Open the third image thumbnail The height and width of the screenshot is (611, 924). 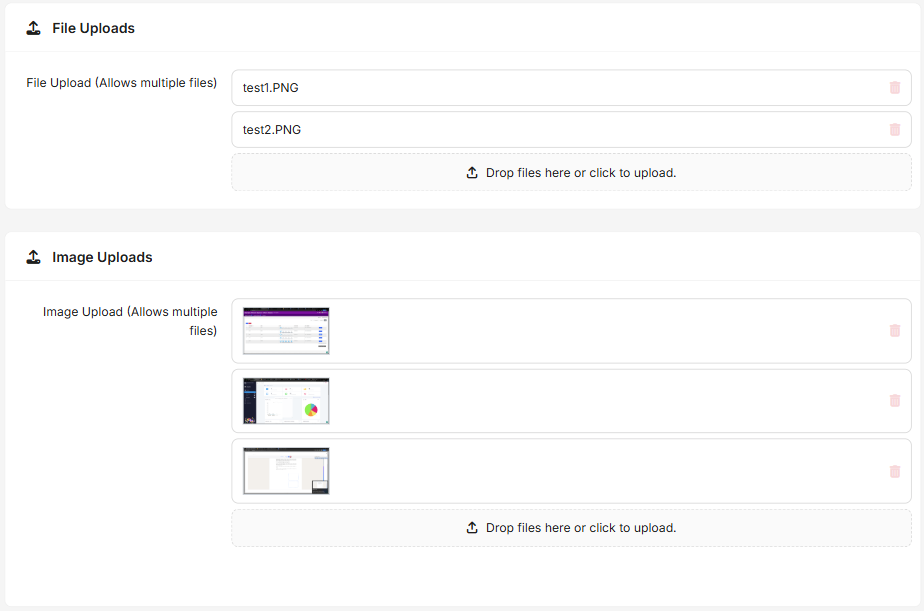286,471
